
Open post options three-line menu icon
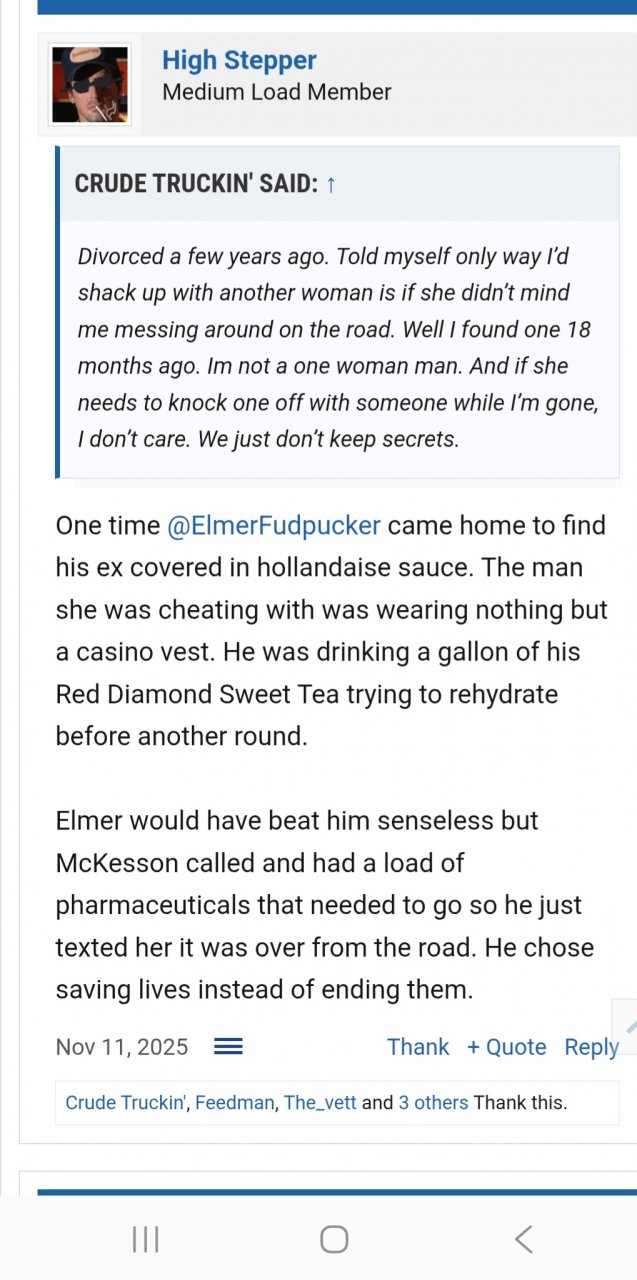(228, 1046)
